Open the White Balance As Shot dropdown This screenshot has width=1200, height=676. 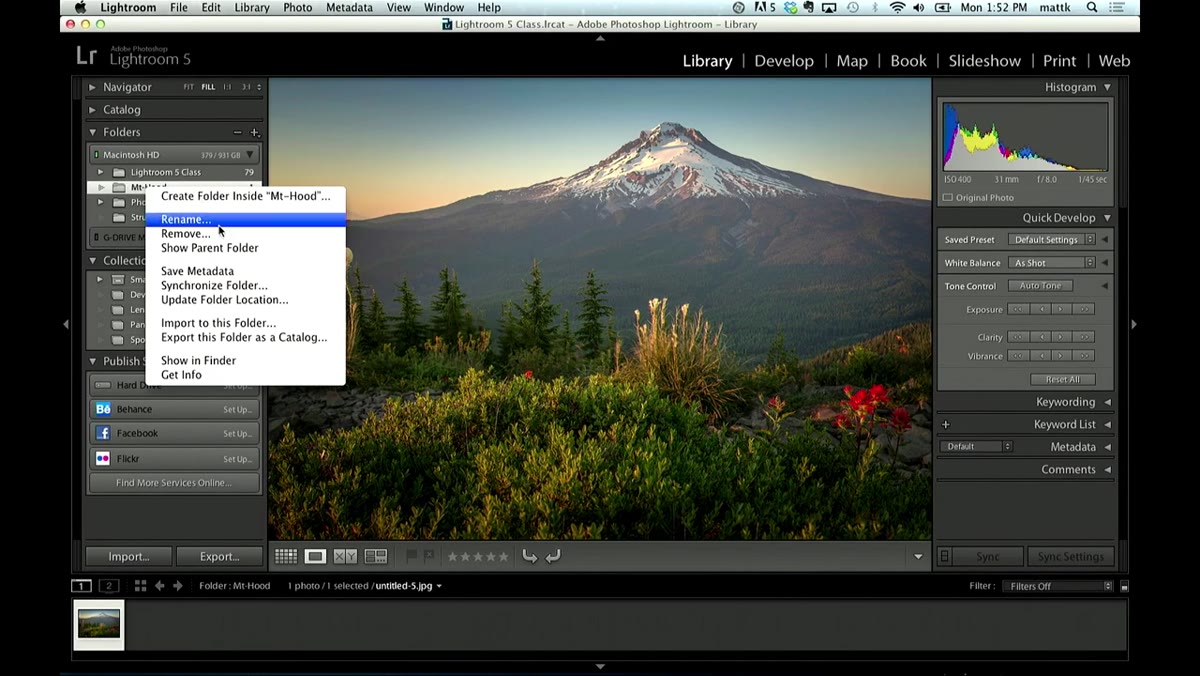[x=1051, y=263]
